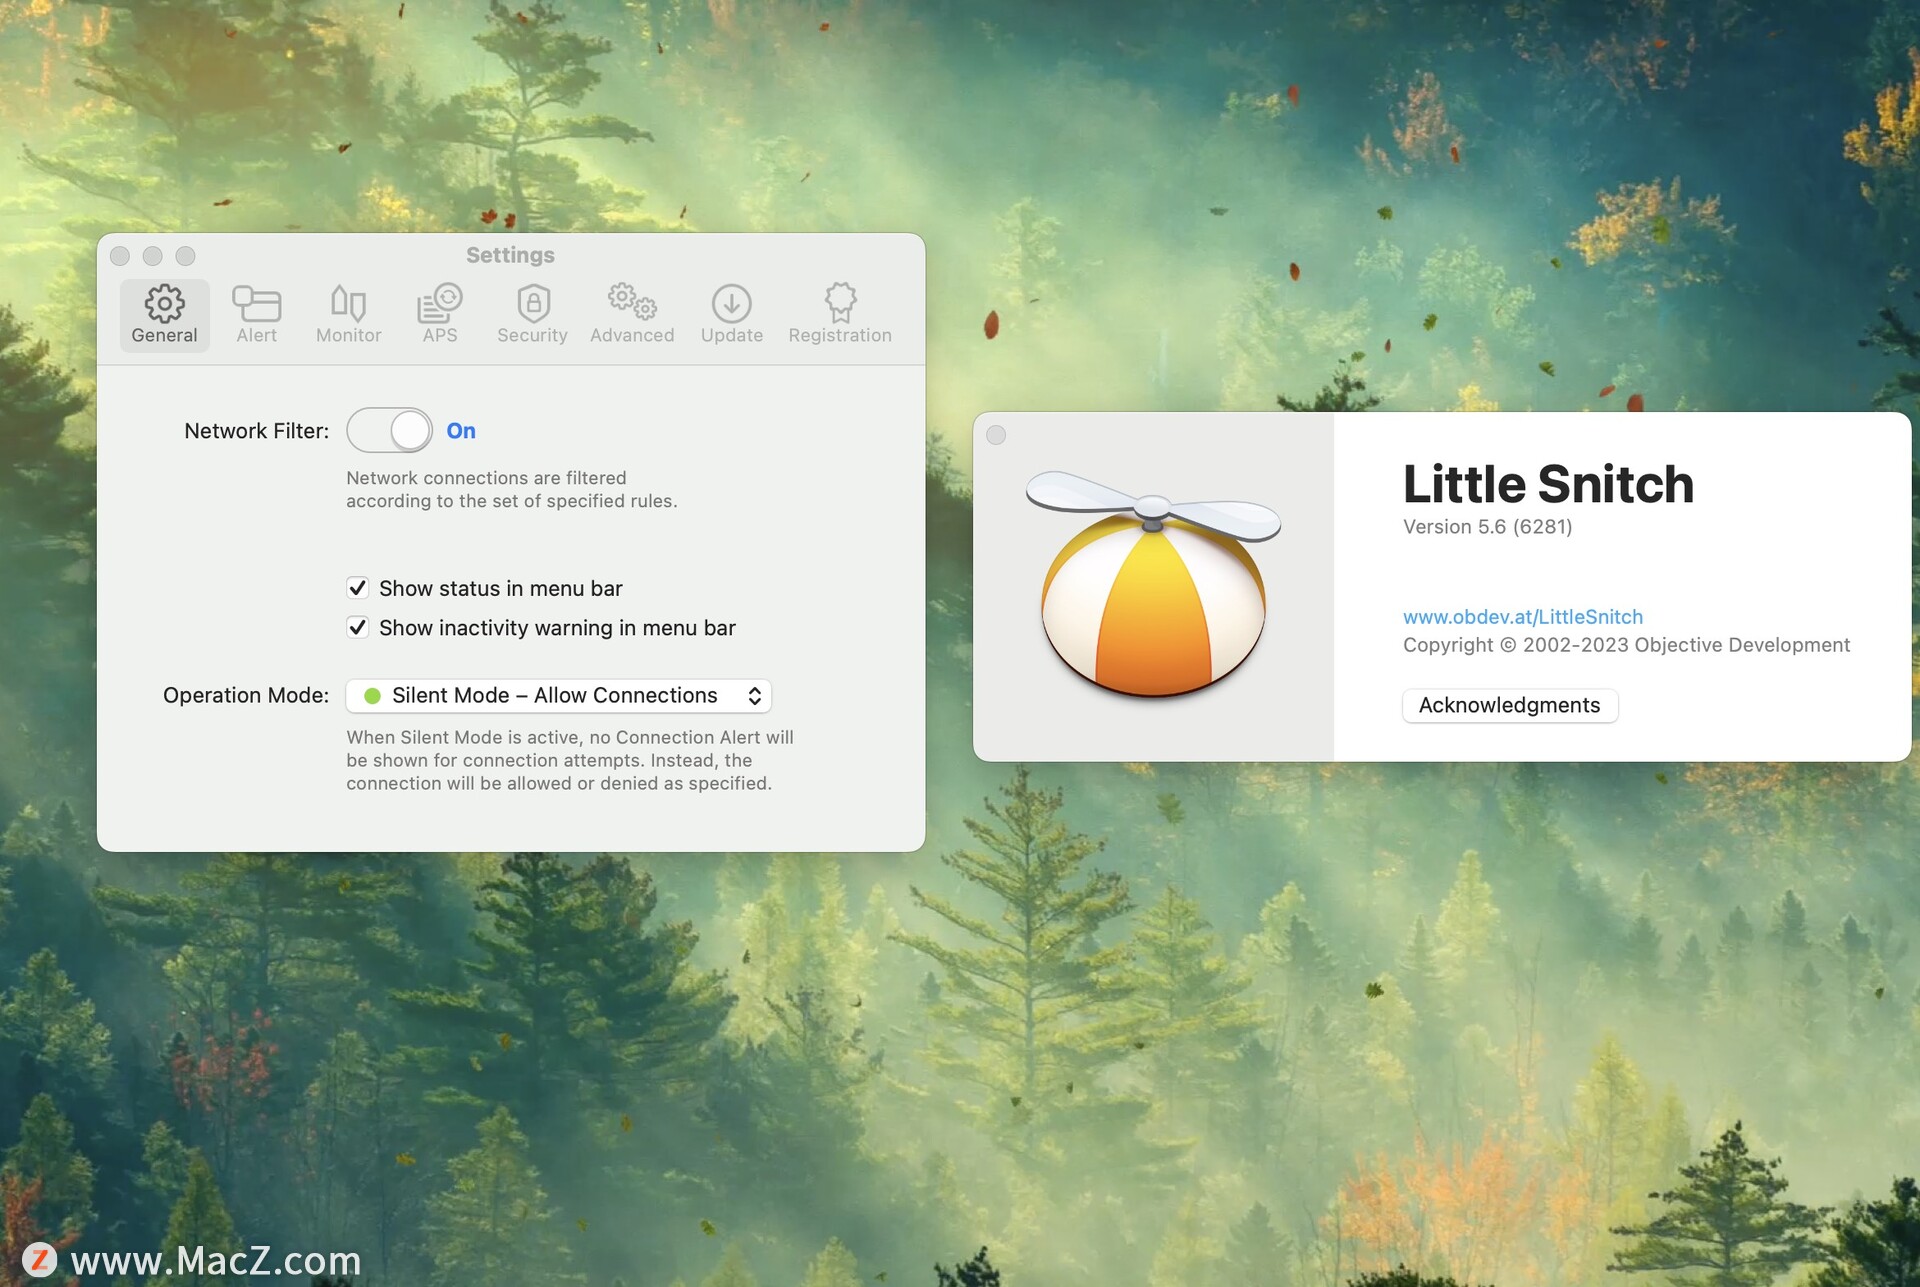Open the Update settings pane
1920x1287 pixels.
click(x=731, y=313)
